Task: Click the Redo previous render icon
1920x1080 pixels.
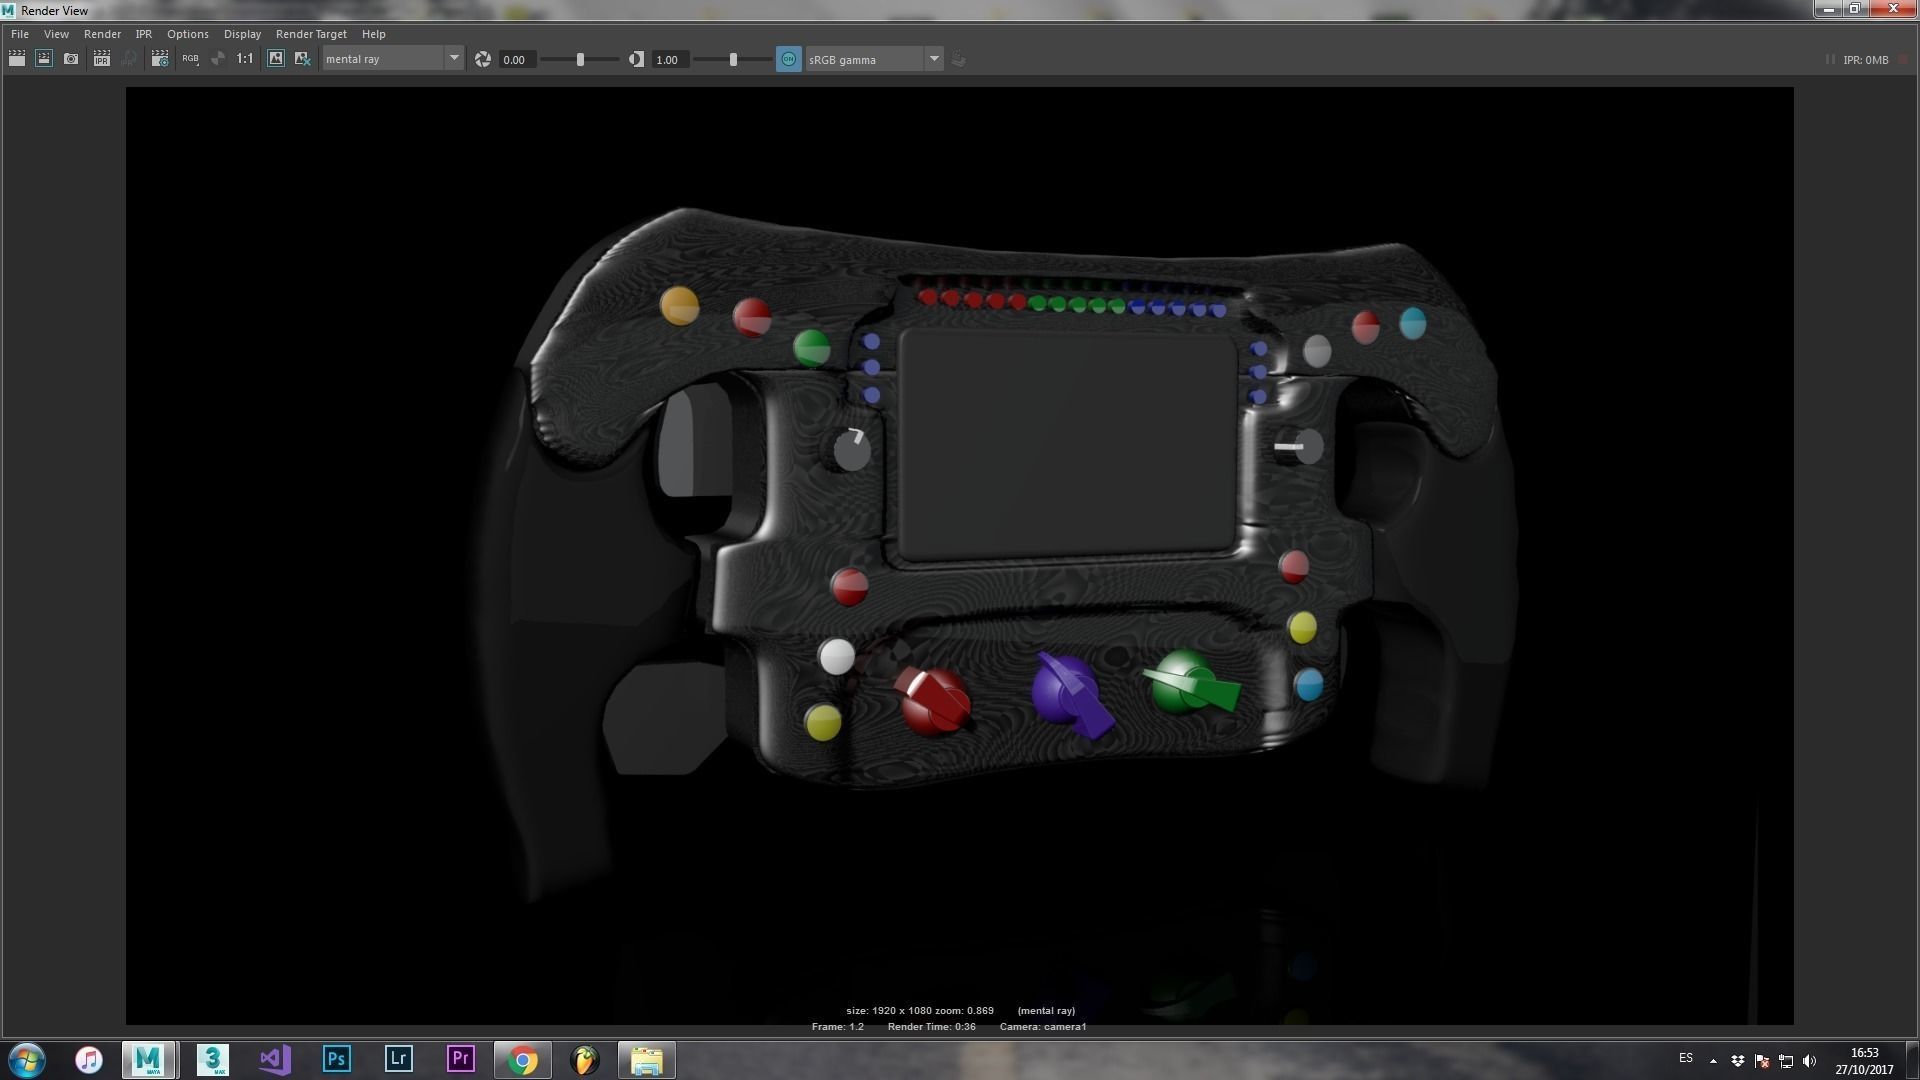Action: pyautogui.click(x=17, y=59)
